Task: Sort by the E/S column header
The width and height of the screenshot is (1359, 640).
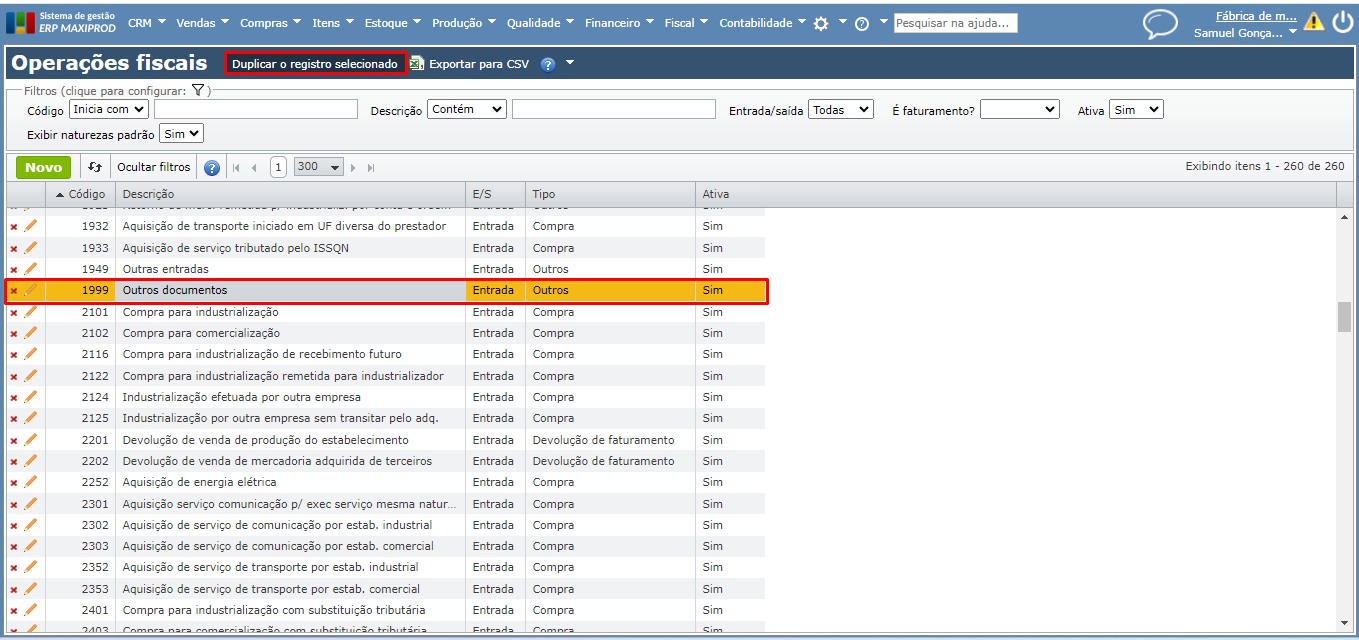Action: (495, 194)
